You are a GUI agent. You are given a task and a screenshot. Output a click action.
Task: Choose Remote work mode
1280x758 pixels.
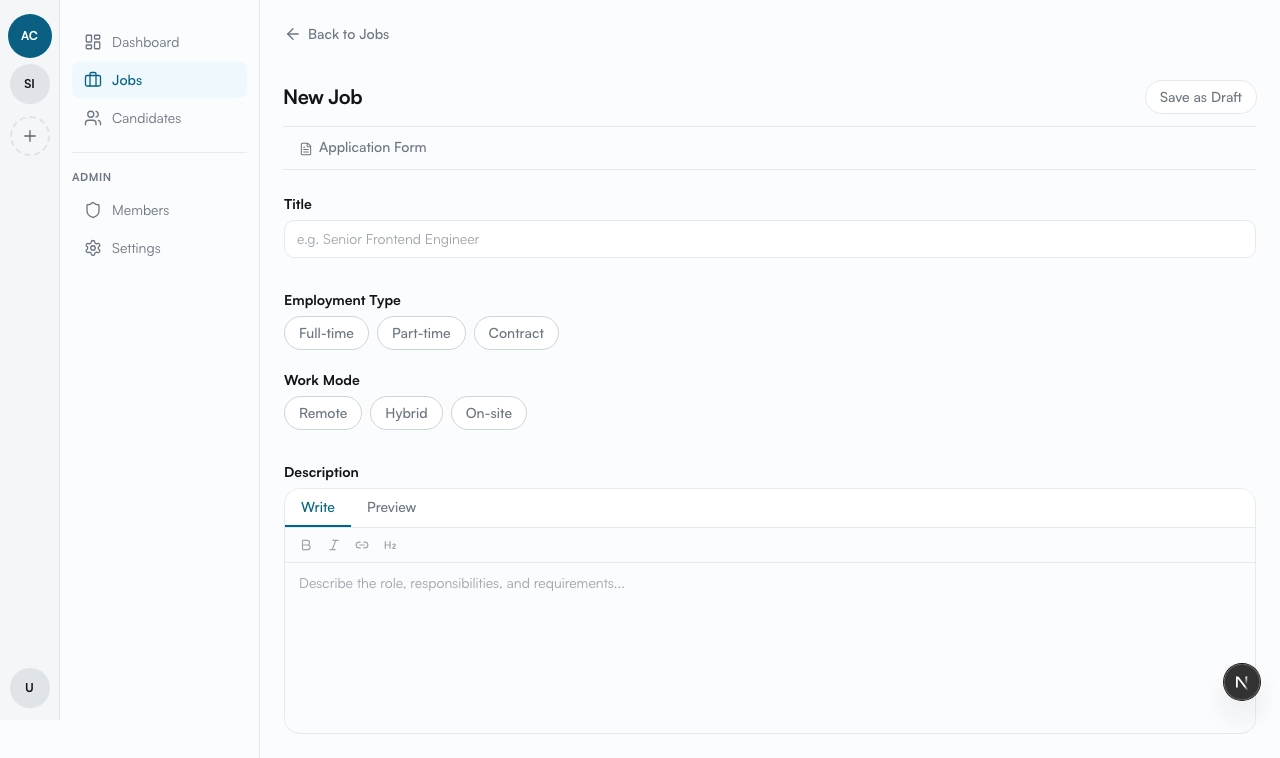(x=323, y=413)
